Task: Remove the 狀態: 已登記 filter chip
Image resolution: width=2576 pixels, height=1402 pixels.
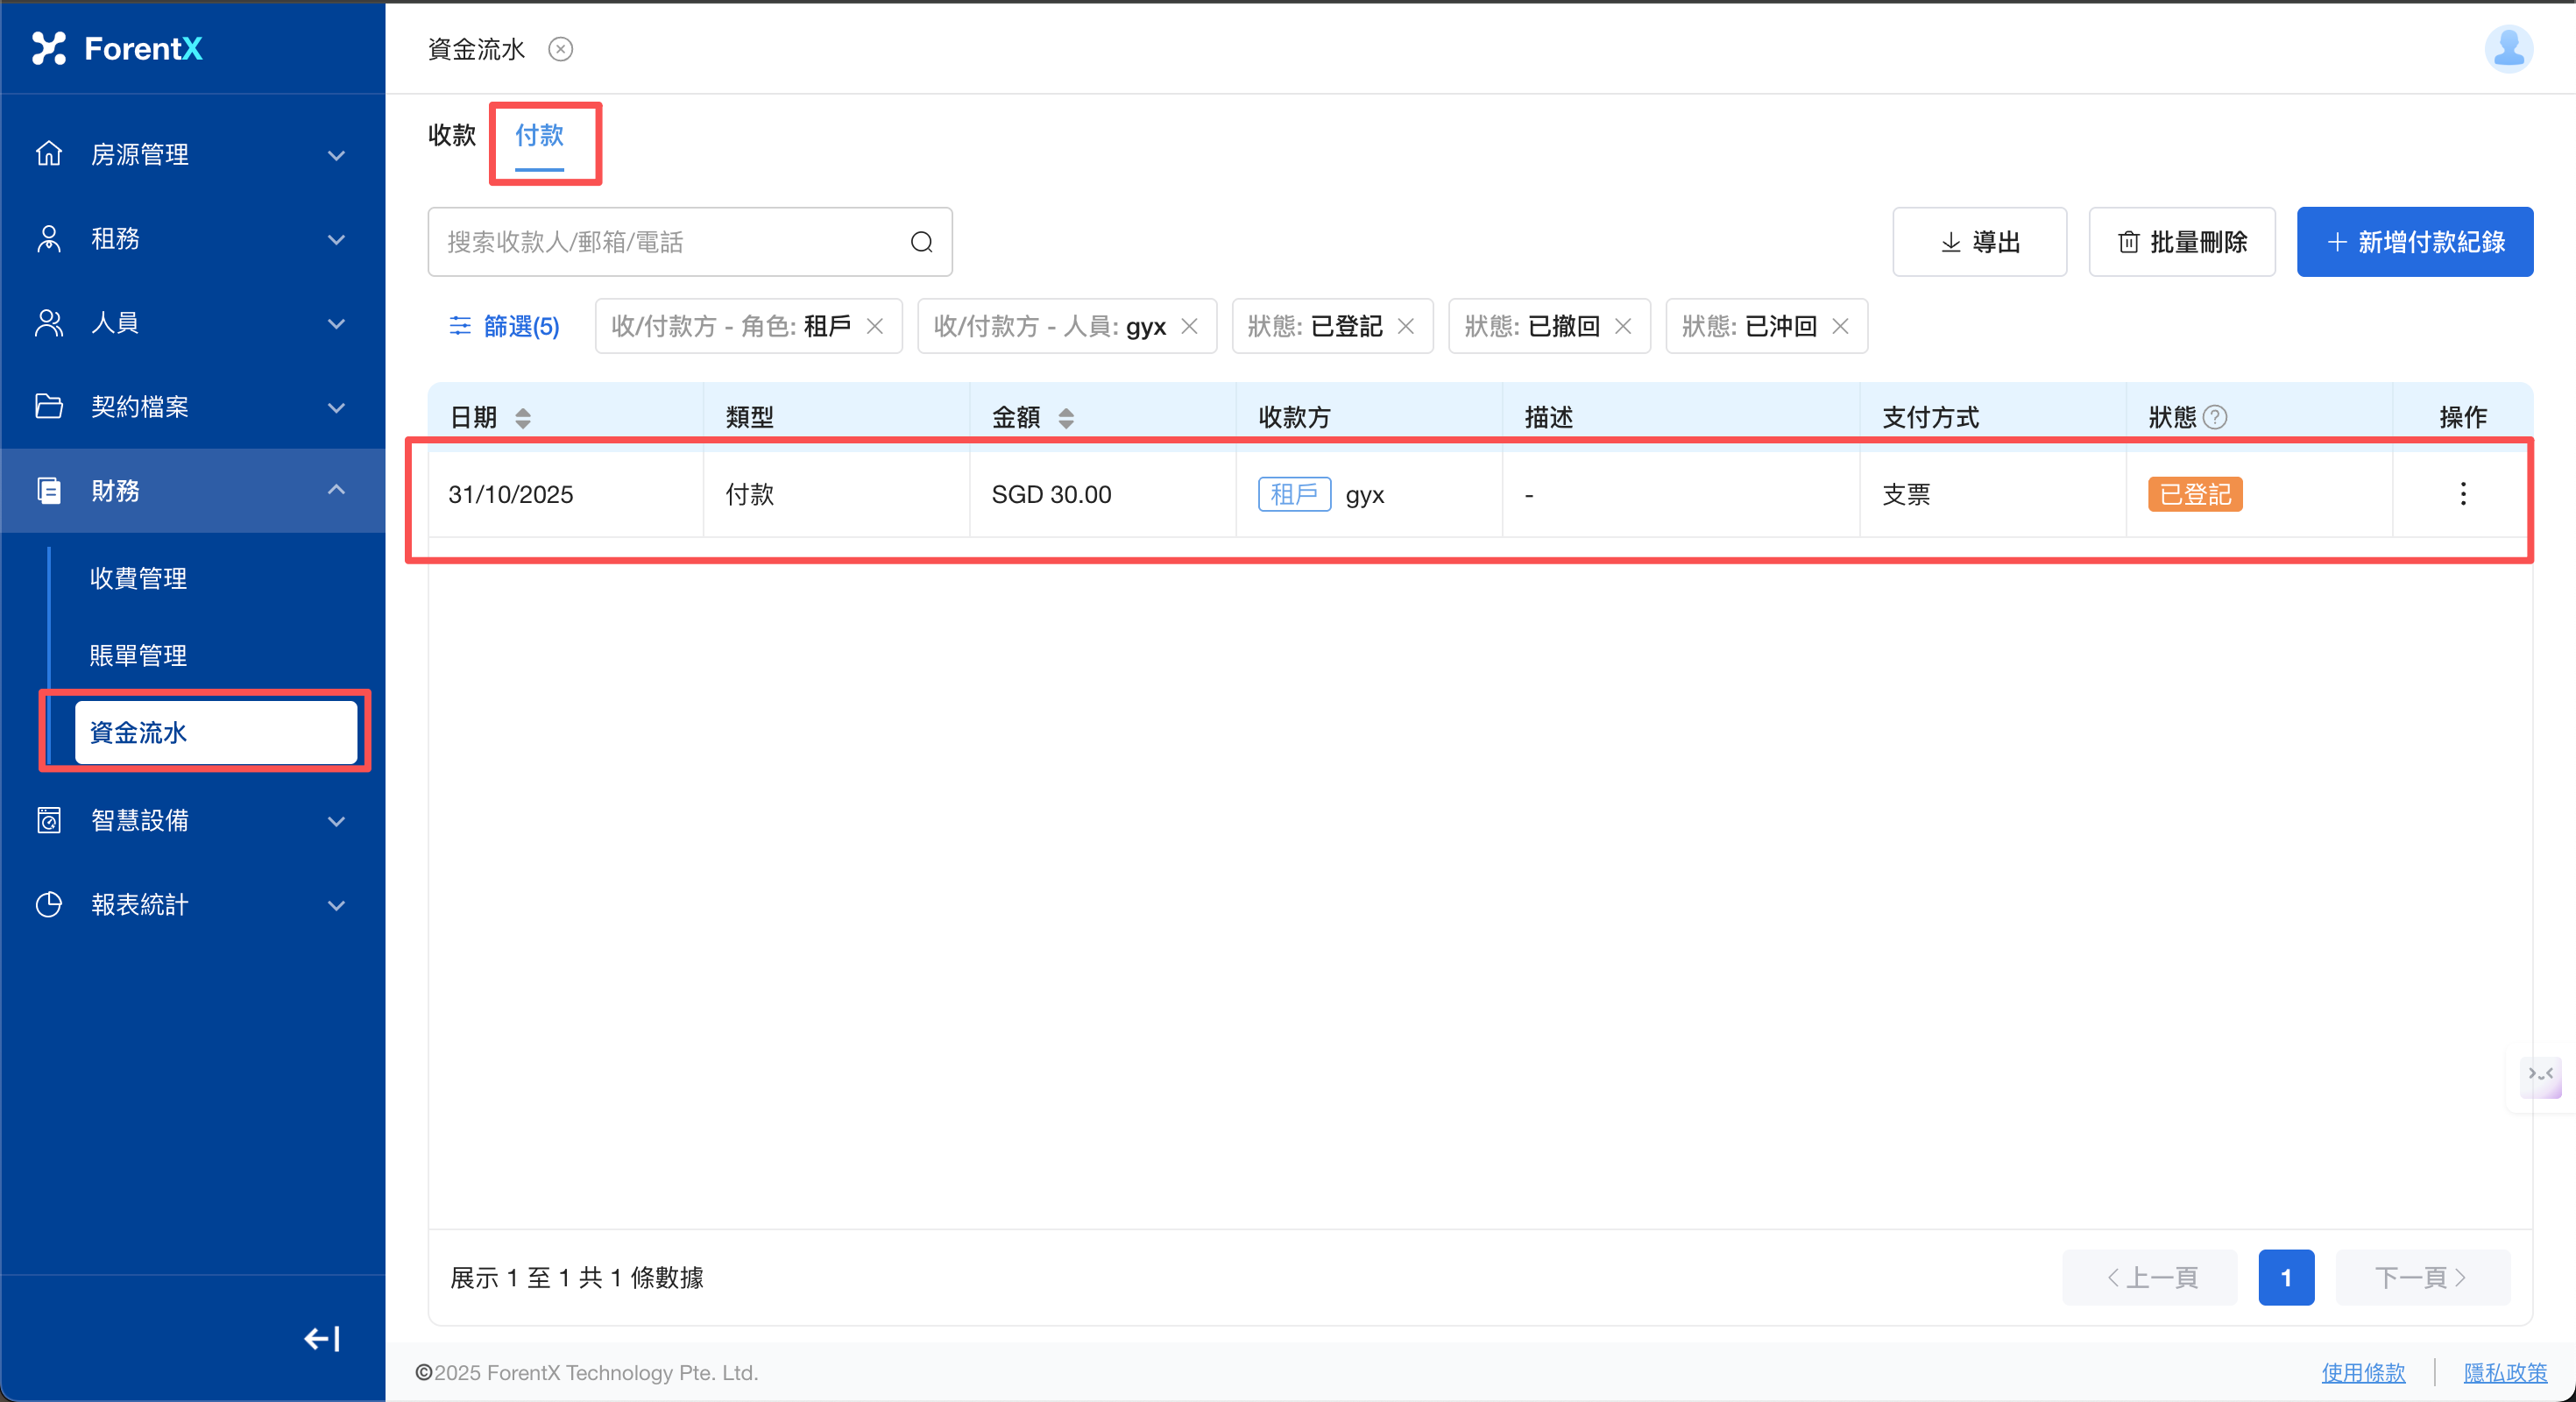Action: pos(1405,327)
